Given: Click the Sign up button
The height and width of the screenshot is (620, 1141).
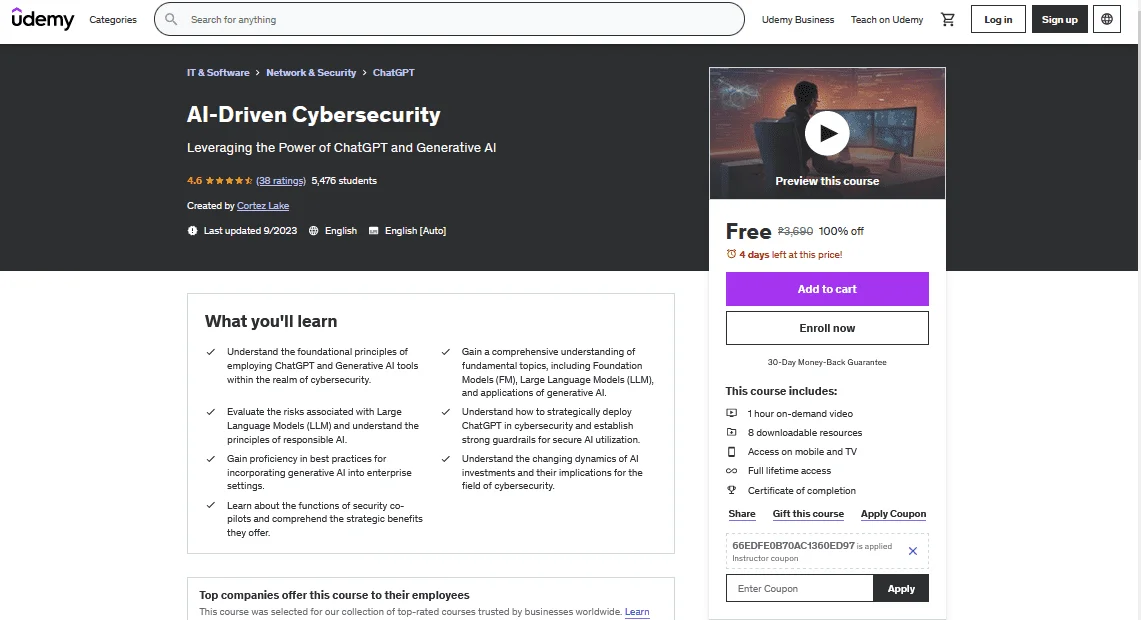Looking at the screenshot, I should tap(1060, 20).
